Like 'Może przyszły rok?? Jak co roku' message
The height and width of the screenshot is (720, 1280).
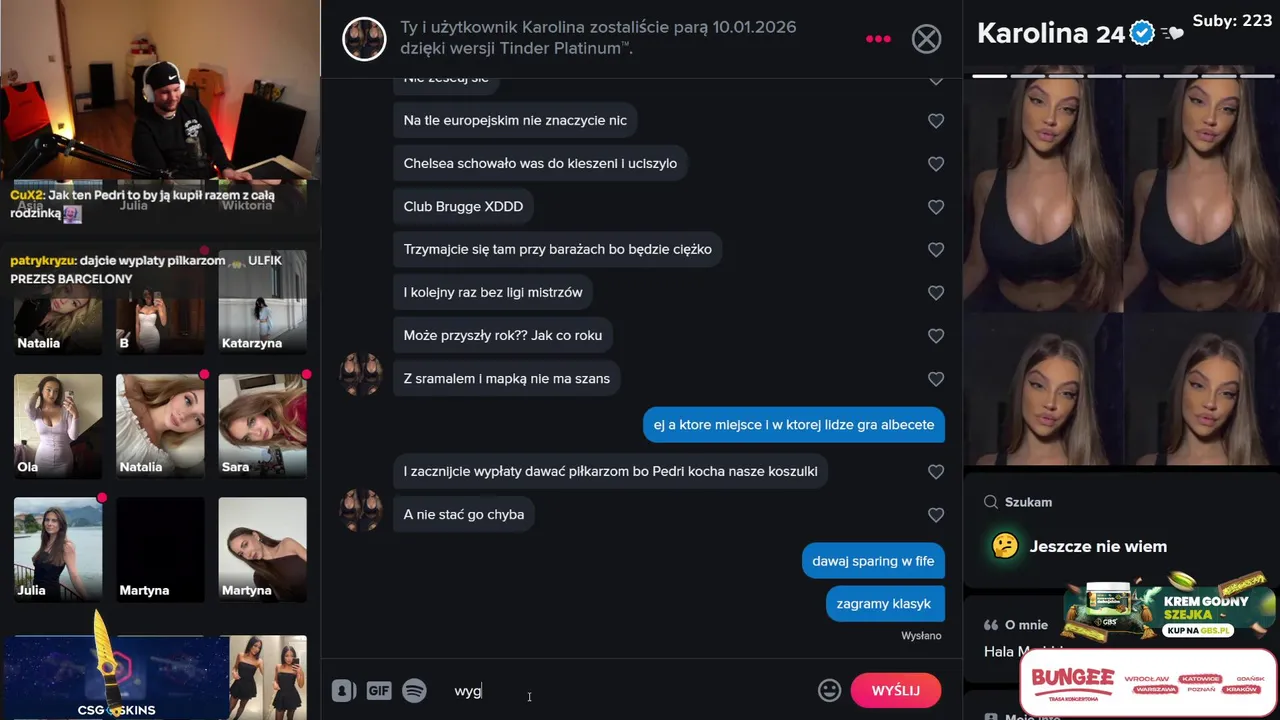pos(936,336)
